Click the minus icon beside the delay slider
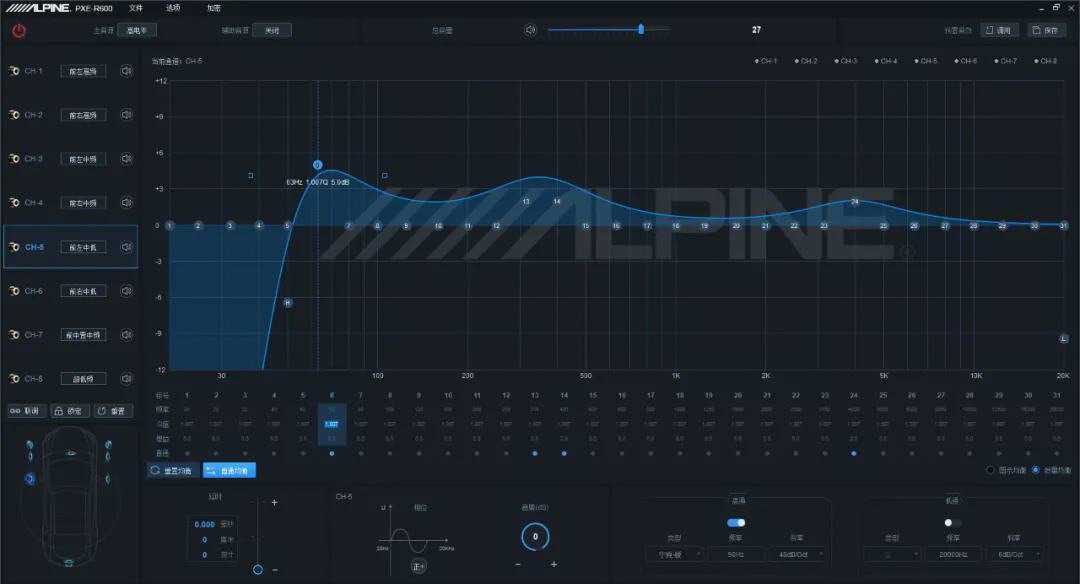Viewport: 1080px width, 584px height. tap(275, 570)
